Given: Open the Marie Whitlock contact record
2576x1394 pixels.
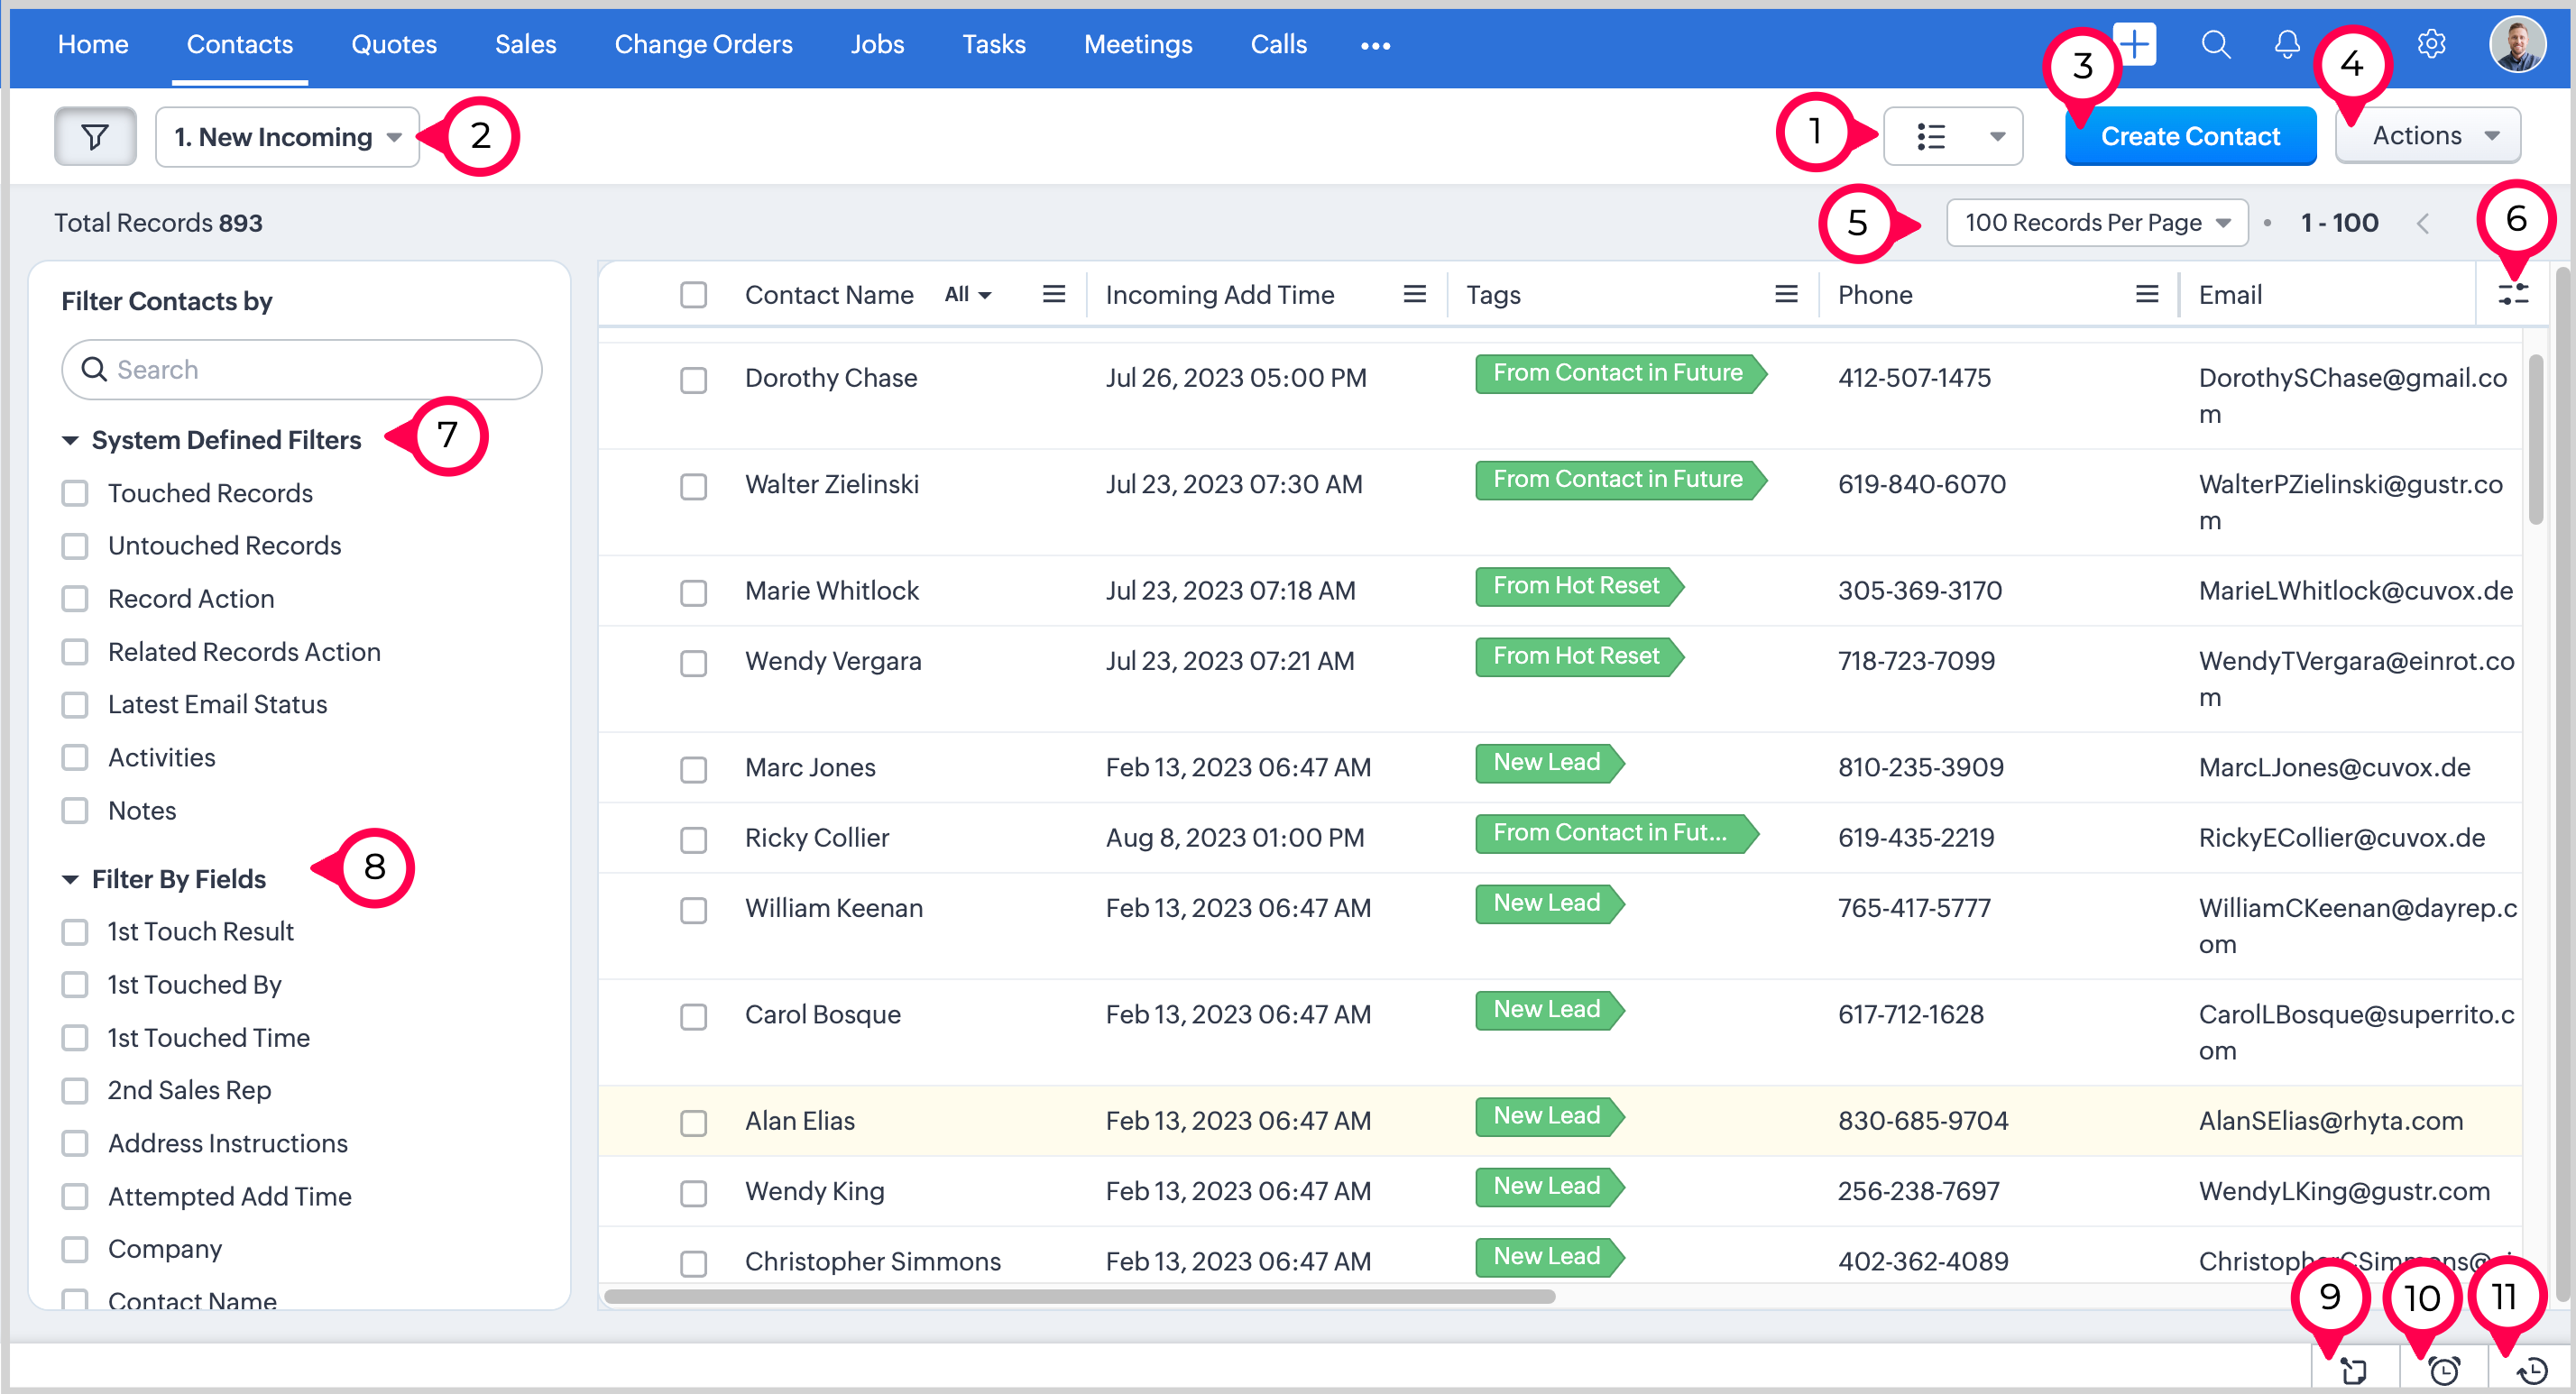Looking at the screenshot, I should pyautogui.click(x=831, y=590).
